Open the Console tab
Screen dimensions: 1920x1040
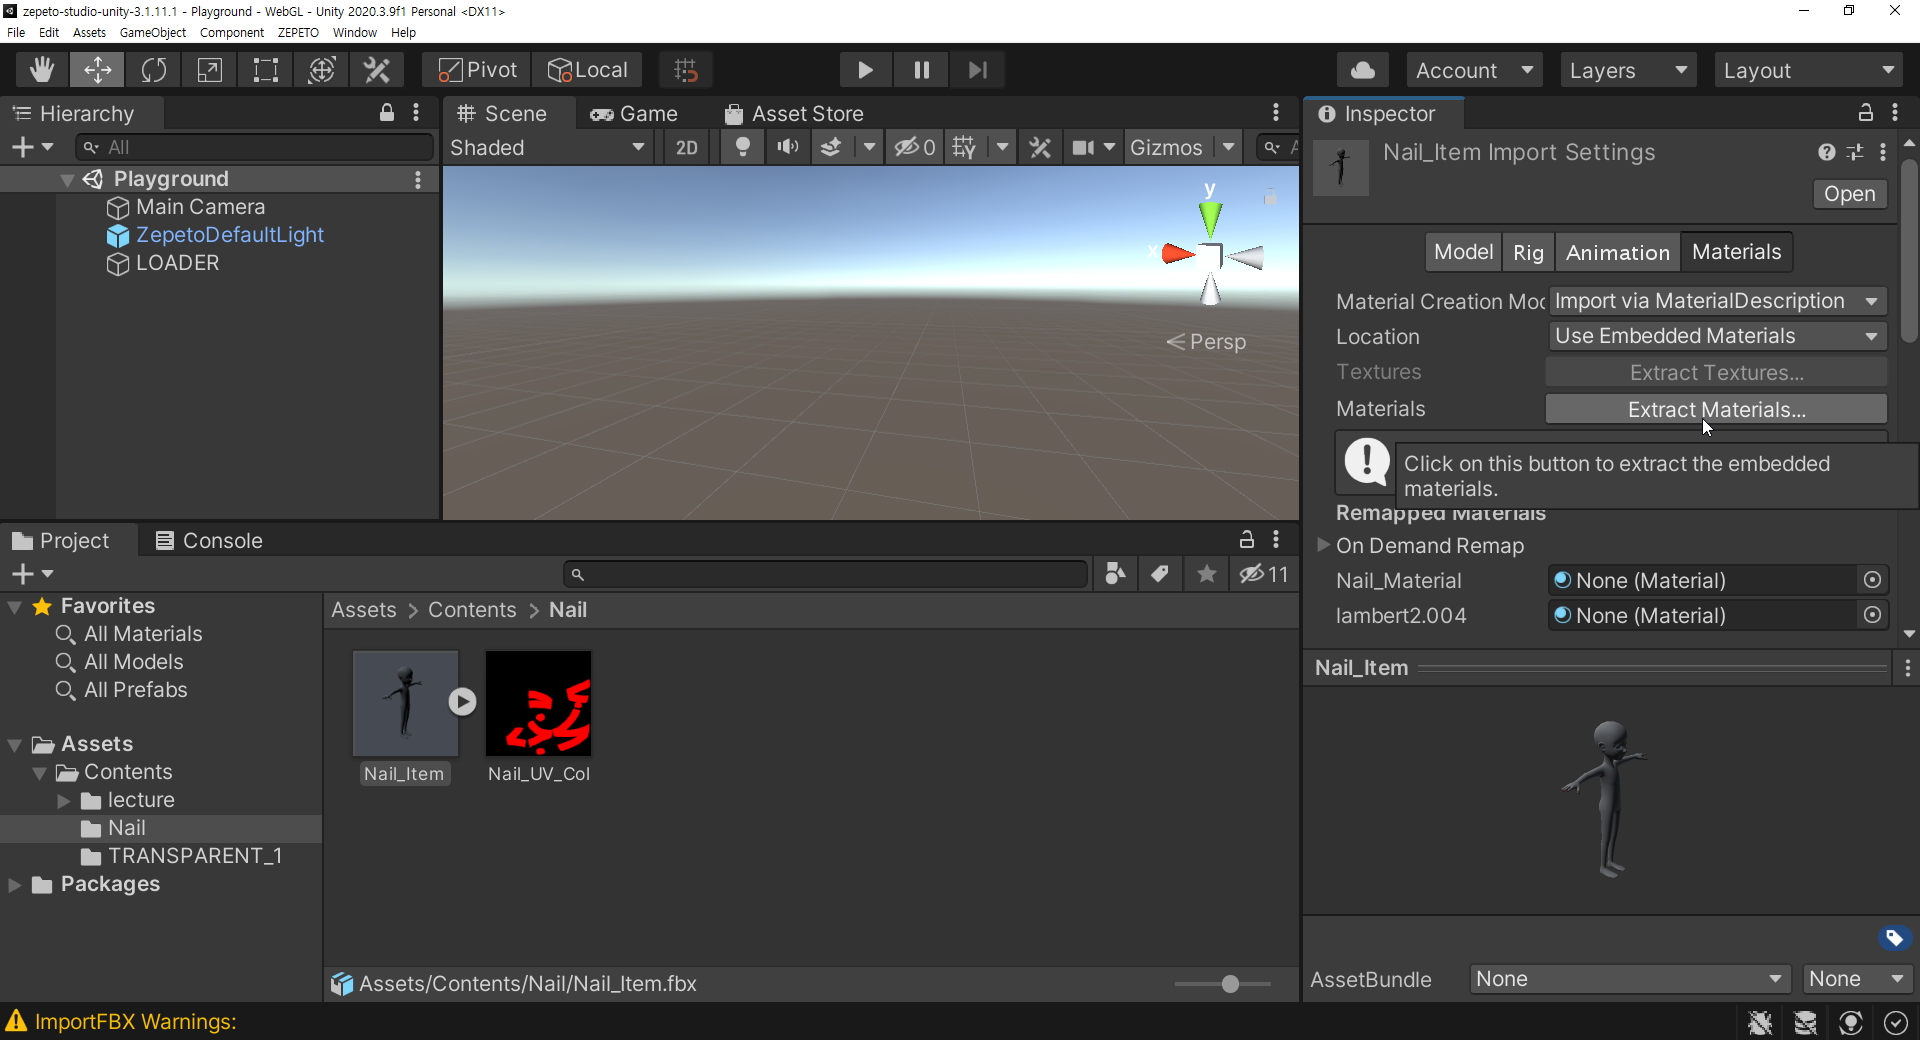point(209,541)
